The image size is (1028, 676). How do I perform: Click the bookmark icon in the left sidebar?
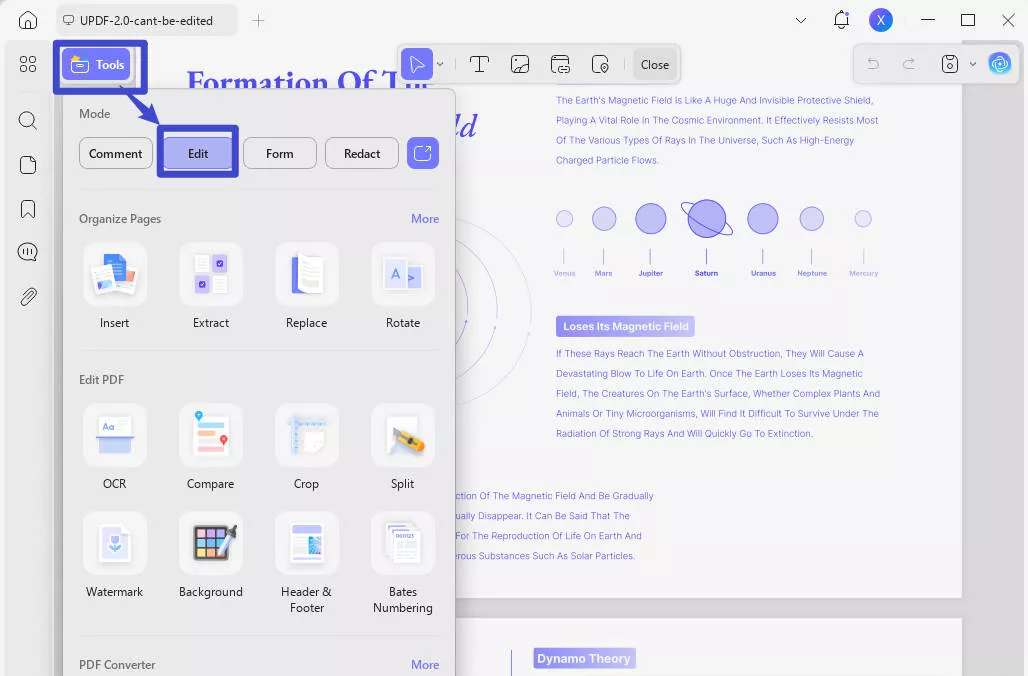[x=27, y=208]
